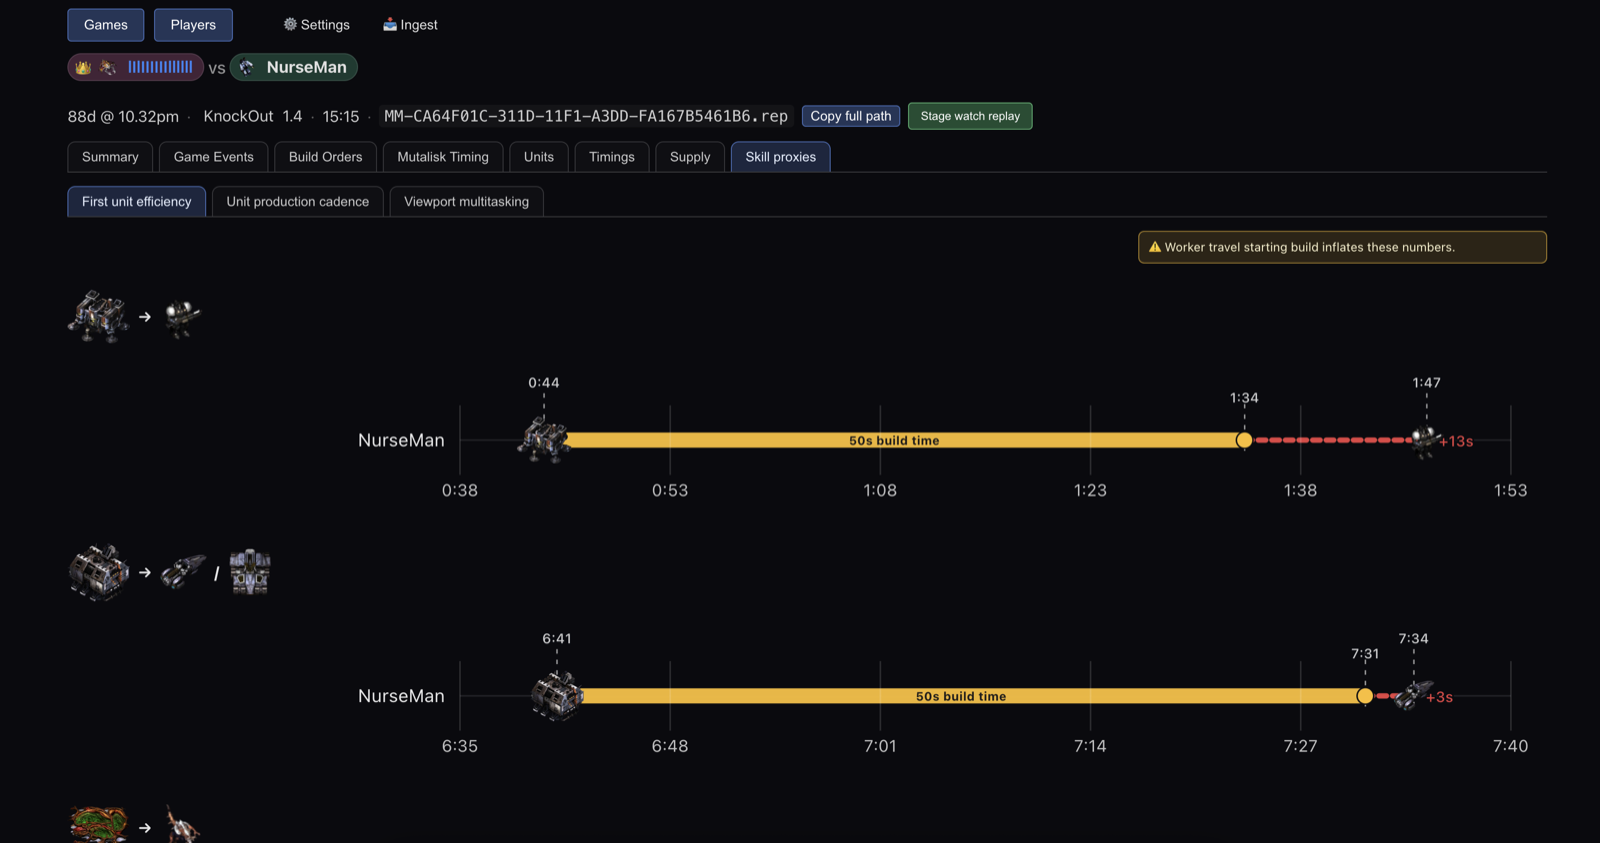Screen dimensions: 1600x843
Task: Click the Barracks icon in the first section header
Action: click(x=98, y=316)
